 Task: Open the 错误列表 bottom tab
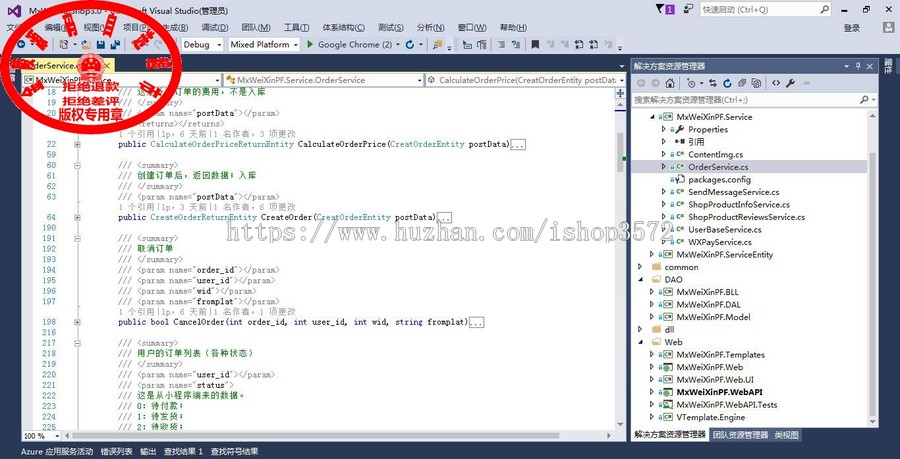coord(117,452)
